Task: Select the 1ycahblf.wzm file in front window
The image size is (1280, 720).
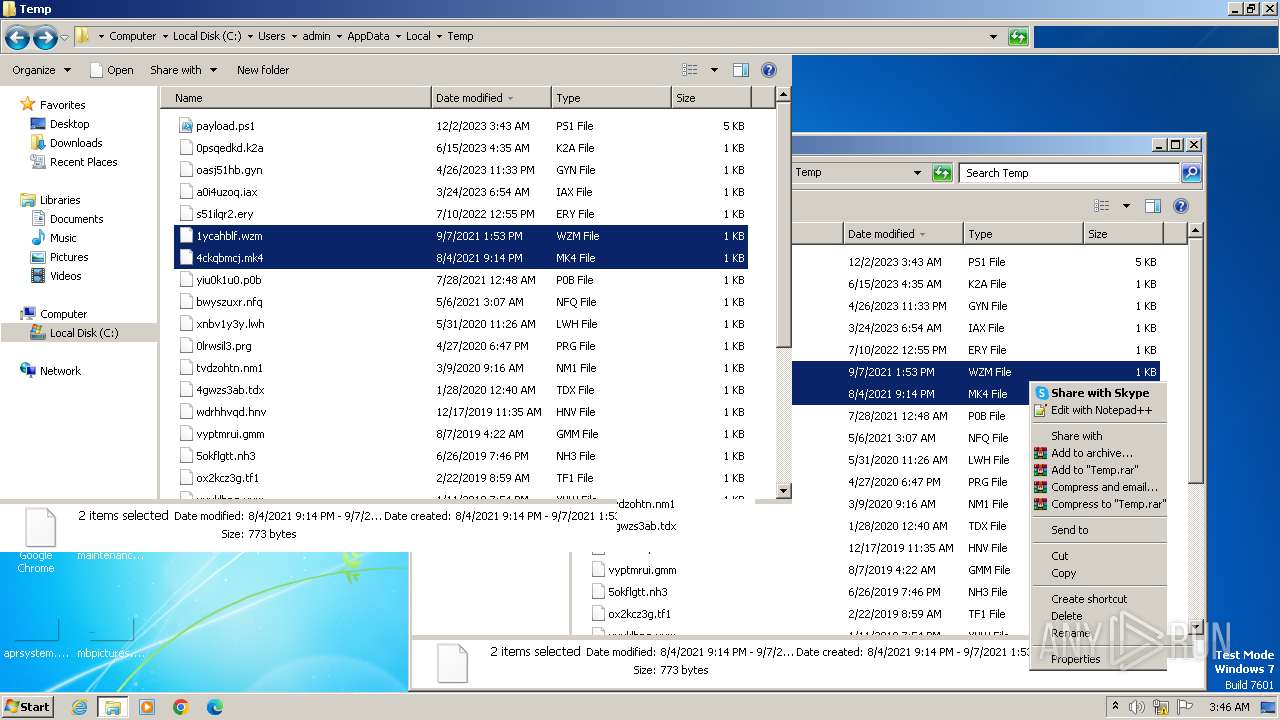Action: pyautogui.click(x=461, y=236)
